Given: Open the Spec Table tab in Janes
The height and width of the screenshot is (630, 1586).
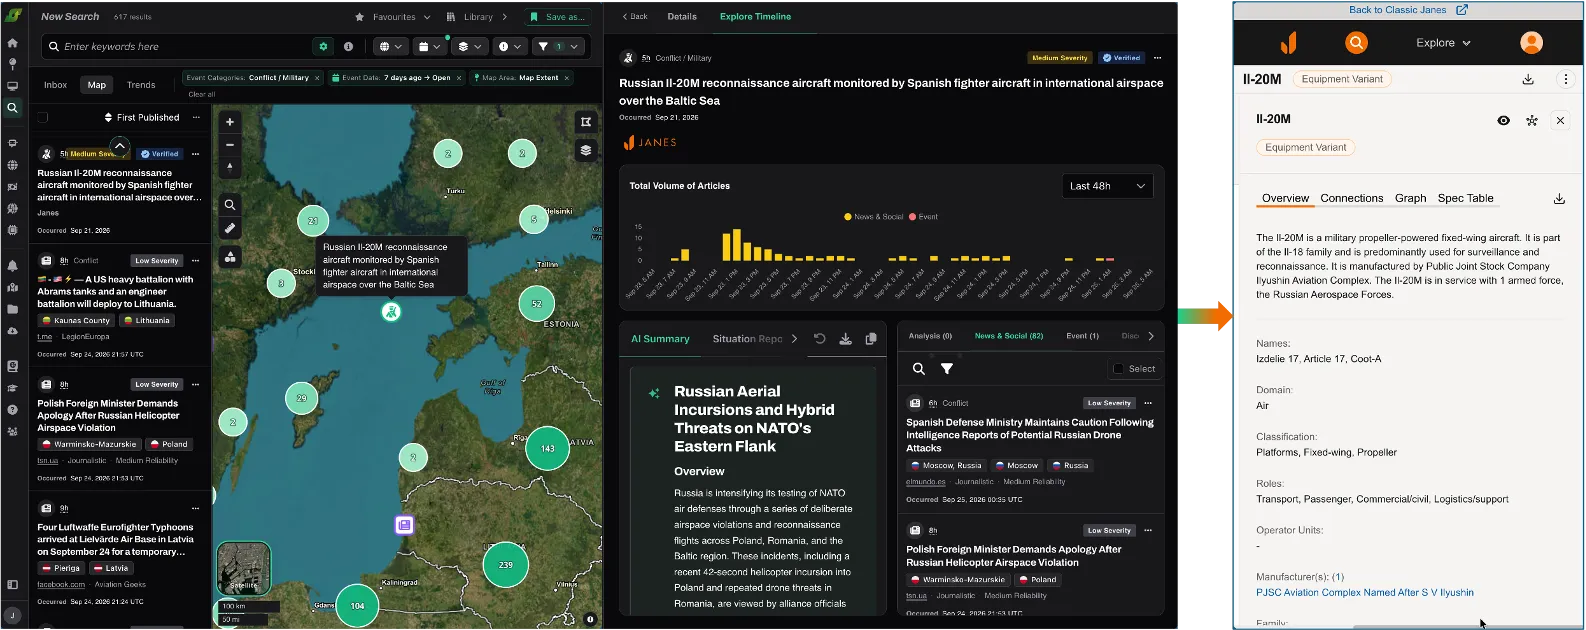Looking at the screenshot, I should (x=1465, y=198).
